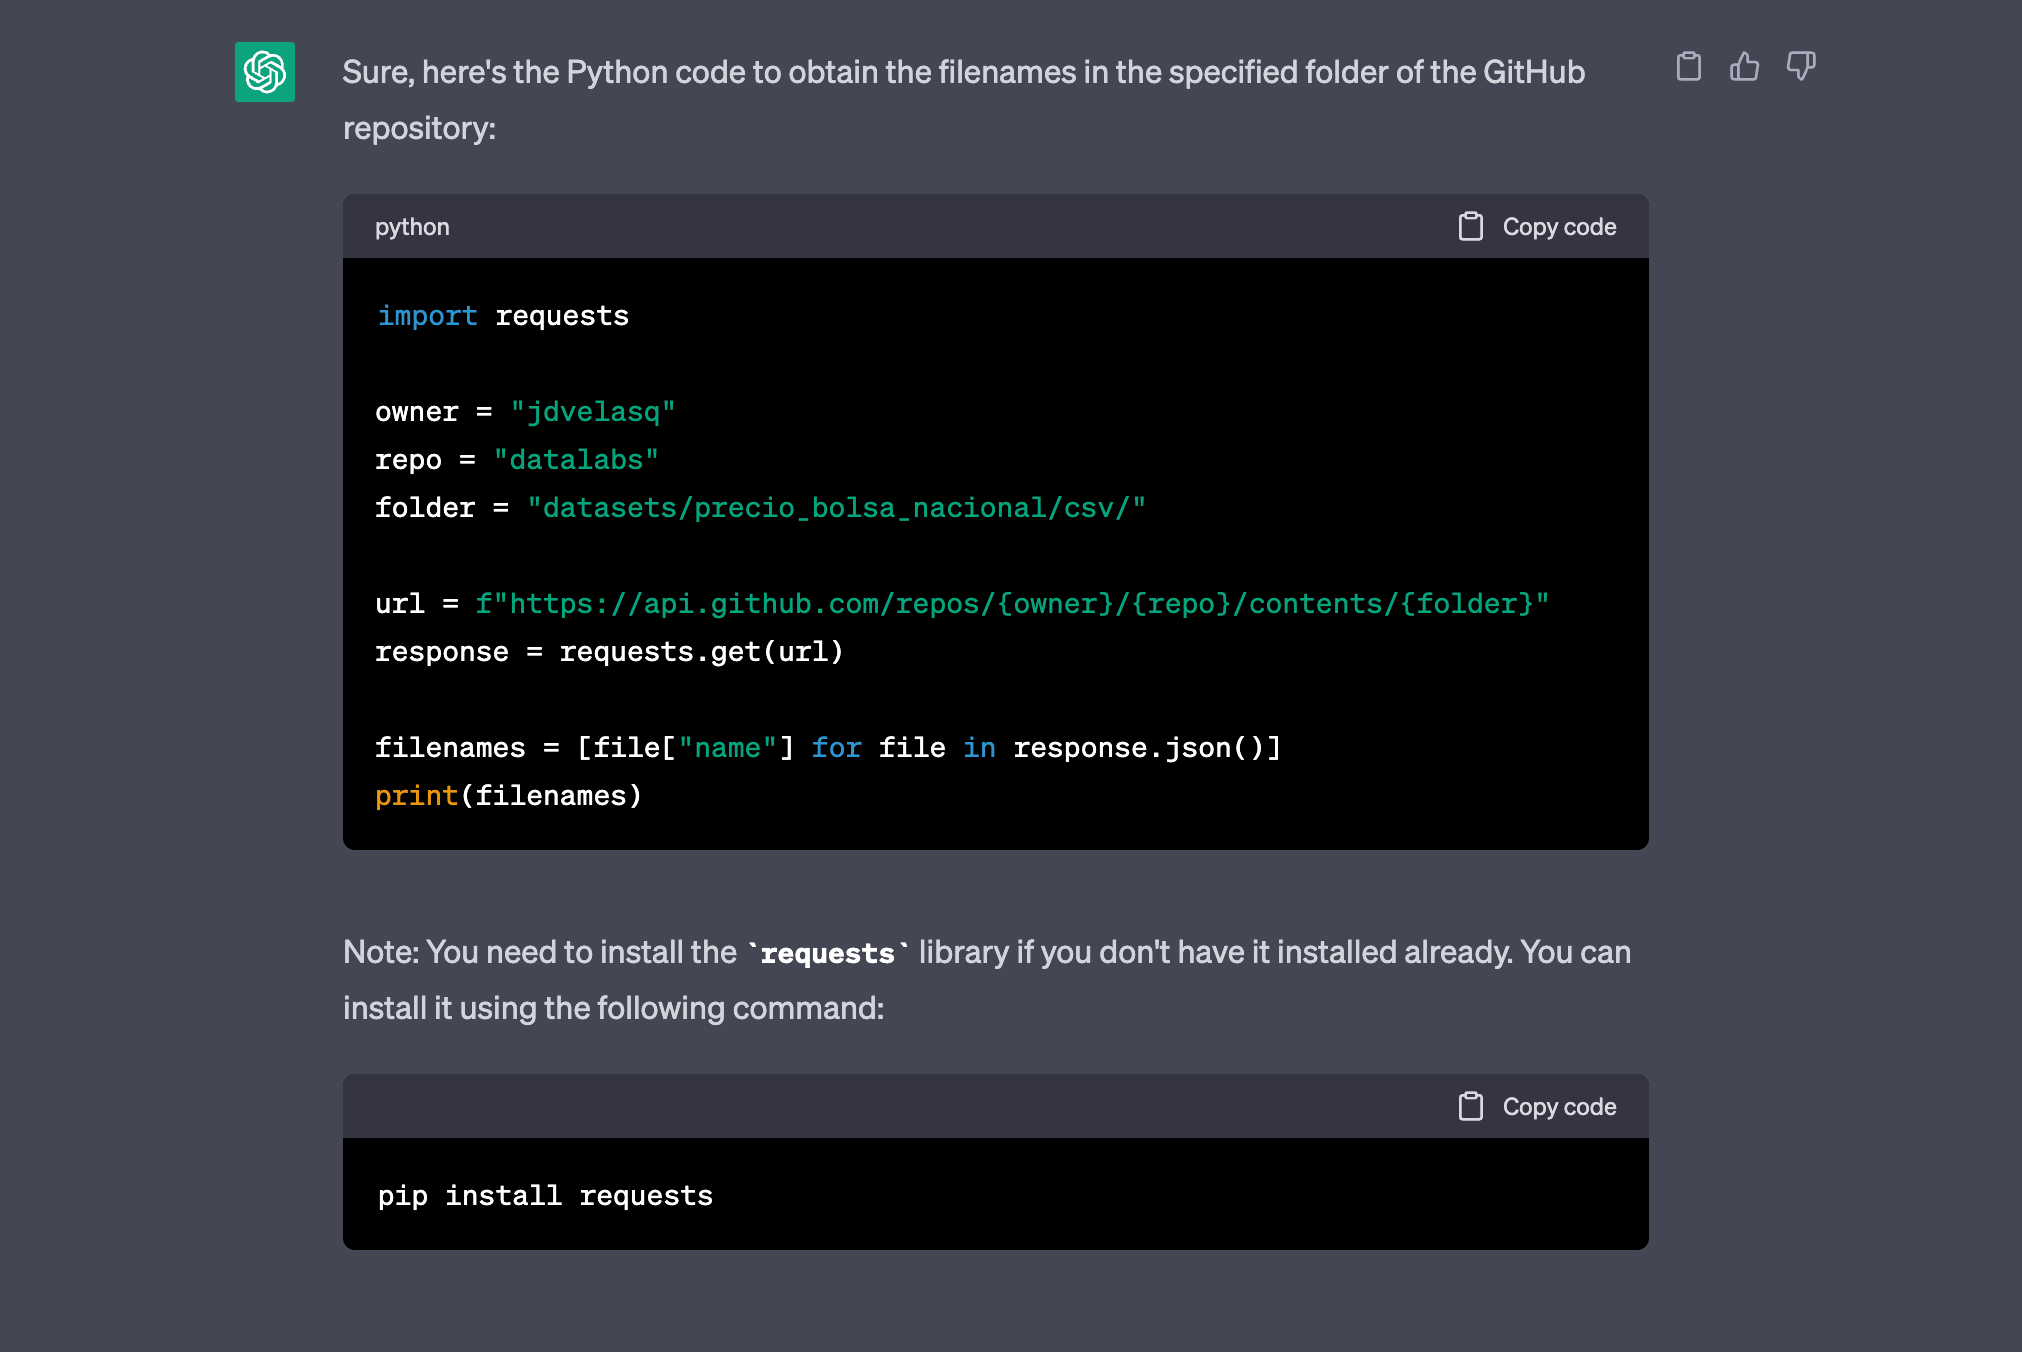Click the owner string "jdvelasq"
Image resolution: width=2022 pixels, height=1352 pixels.
[x=593, y=412]
